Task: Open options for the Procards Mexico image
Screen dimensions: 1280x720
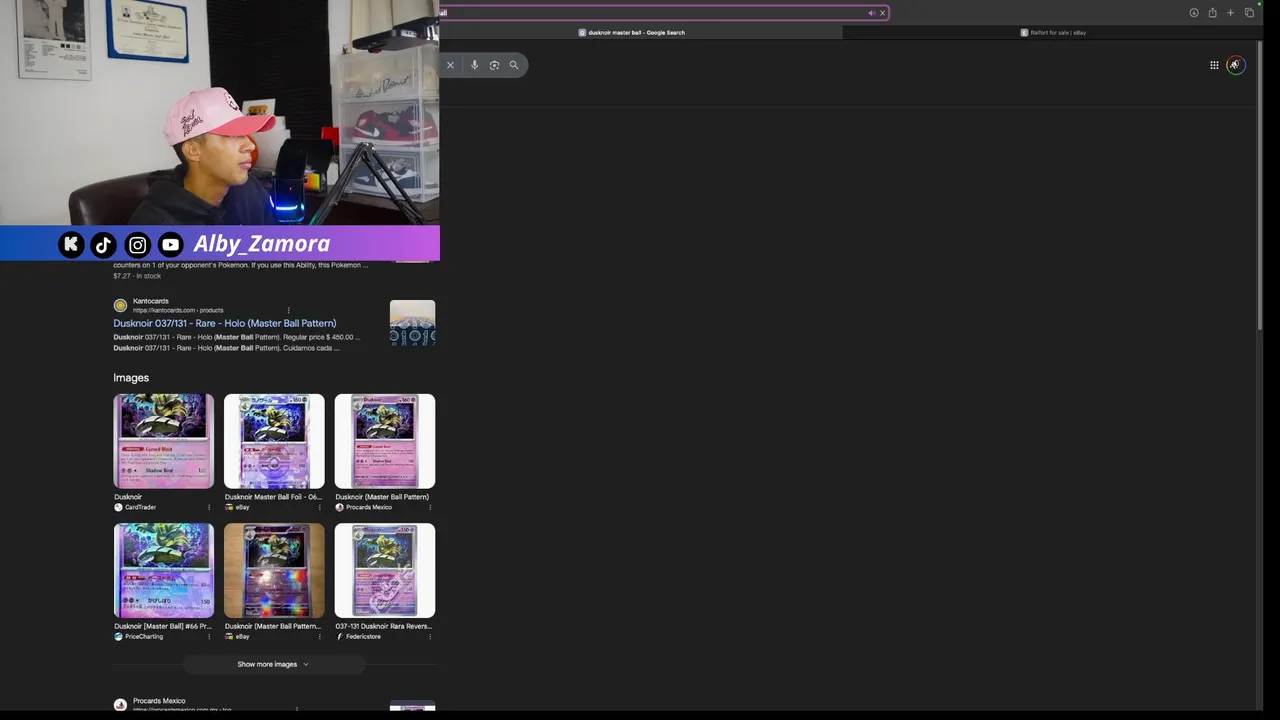Action: coord(430,507)
